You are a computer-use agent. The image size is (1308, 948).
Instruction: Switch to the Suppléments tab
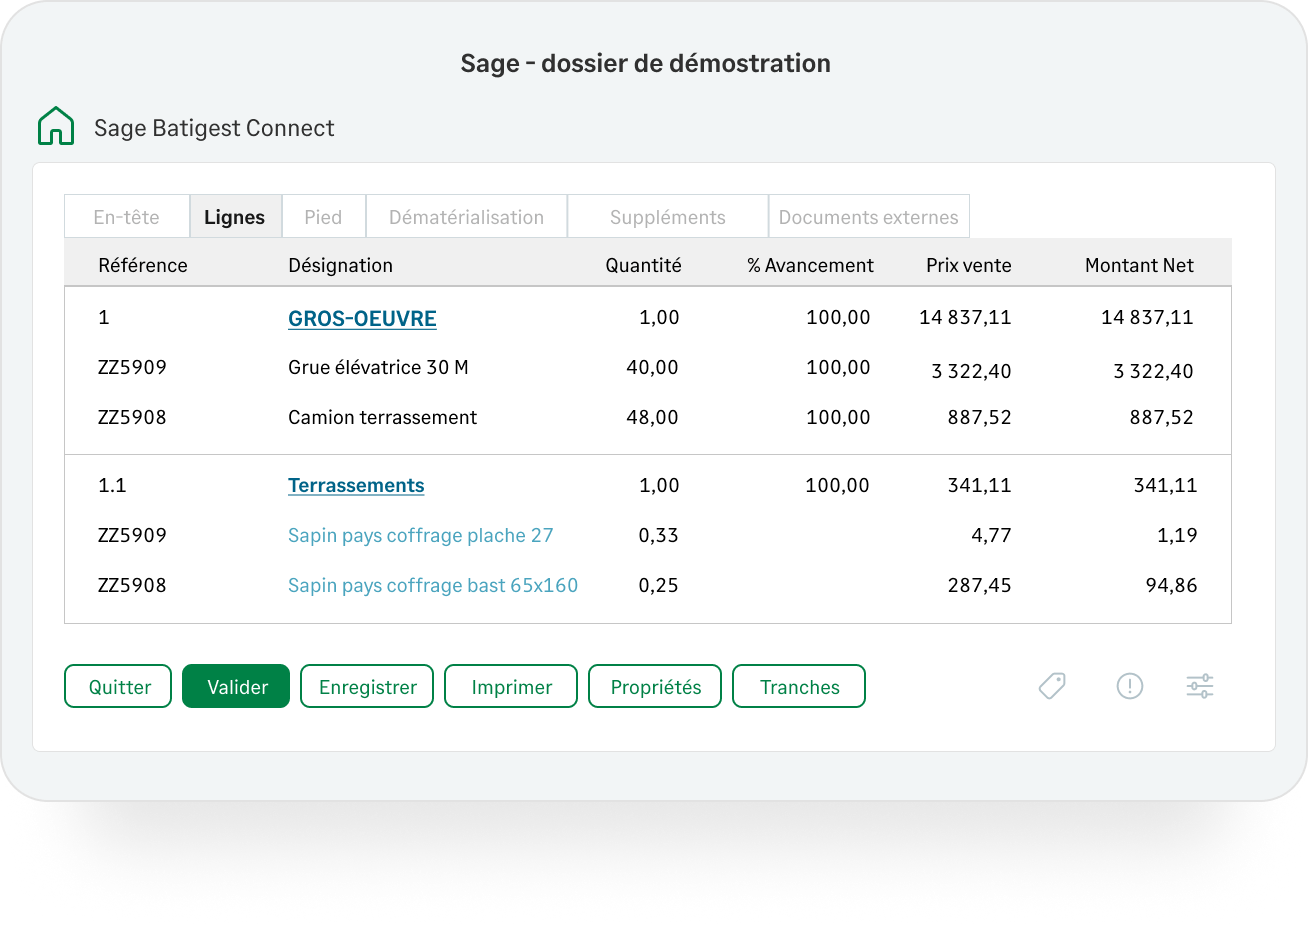[x=667, y=217]
